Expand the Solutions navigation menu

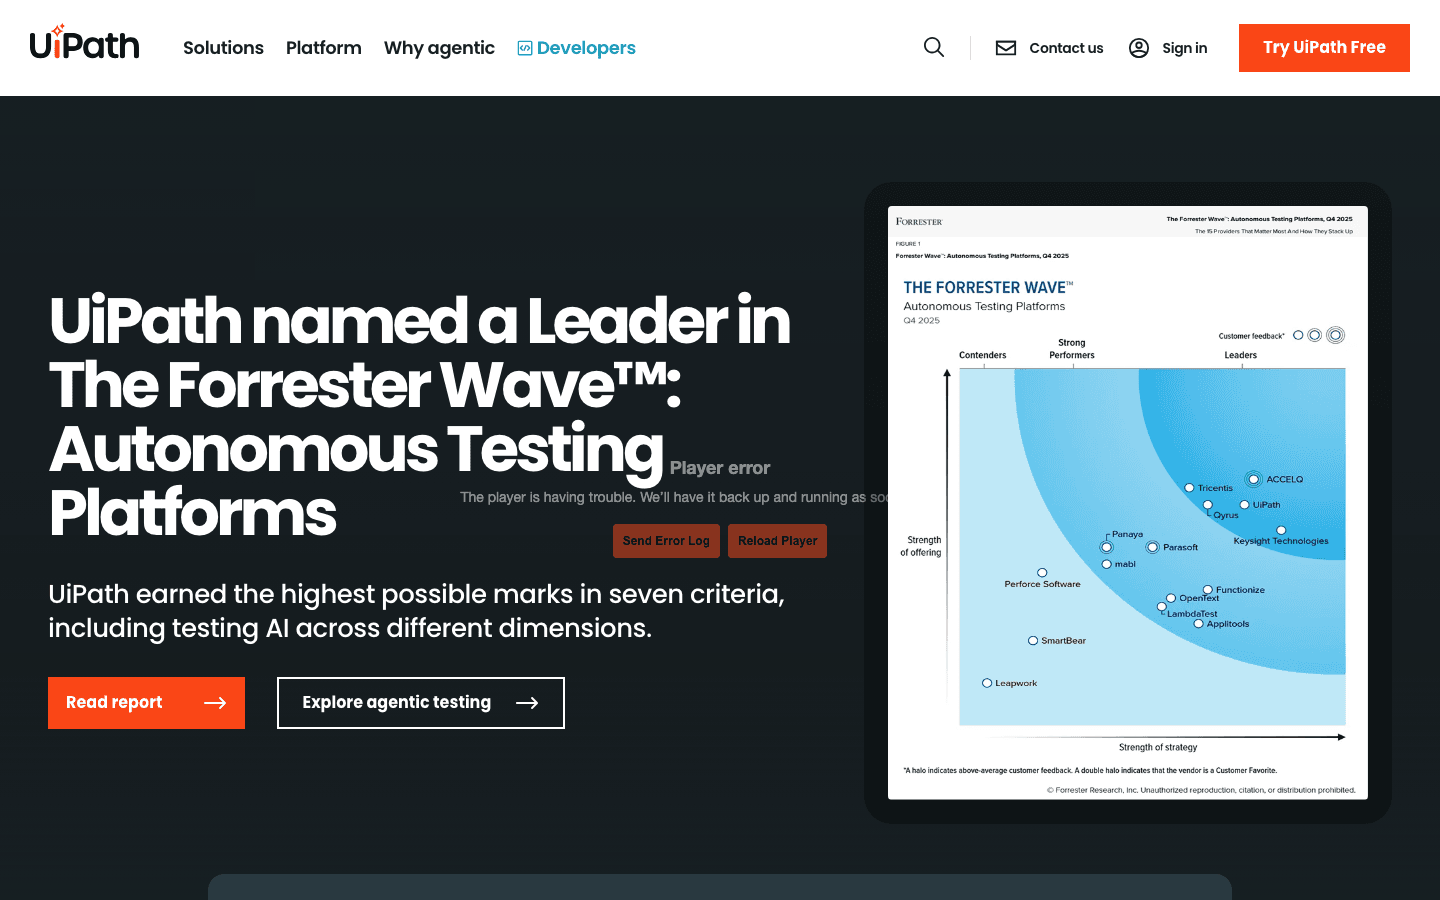223,47
